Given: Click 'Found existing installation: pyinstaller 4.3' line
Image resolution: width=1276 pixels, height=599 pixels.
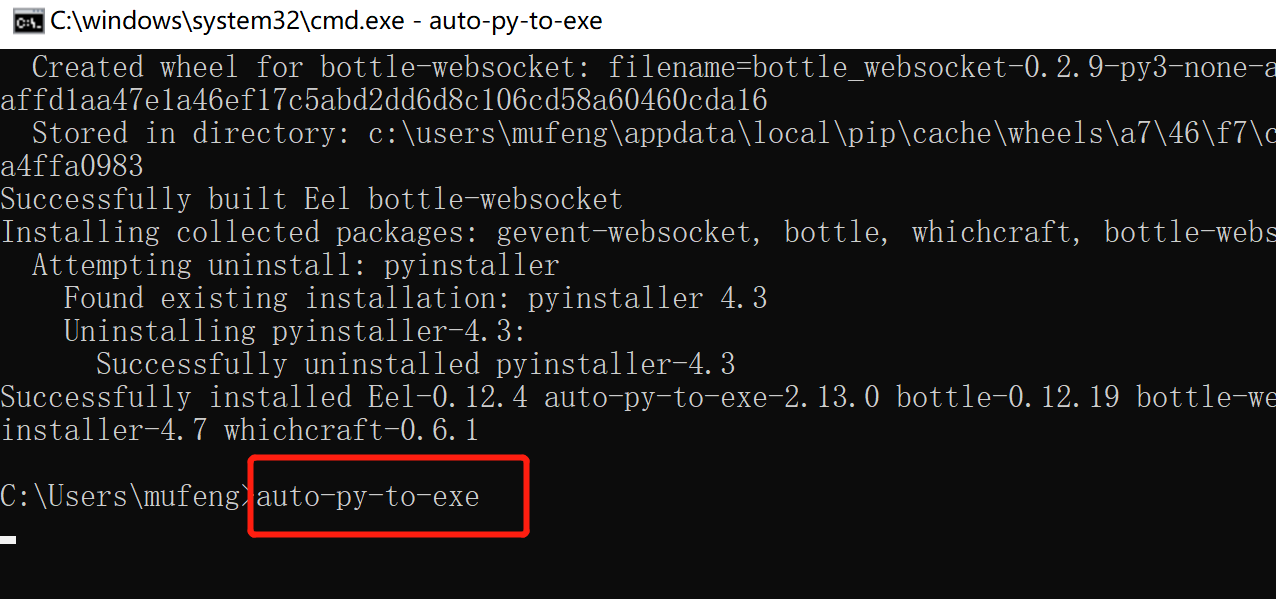Looking at the screenshot, I should pyautogui.click(x=416, y=298).
